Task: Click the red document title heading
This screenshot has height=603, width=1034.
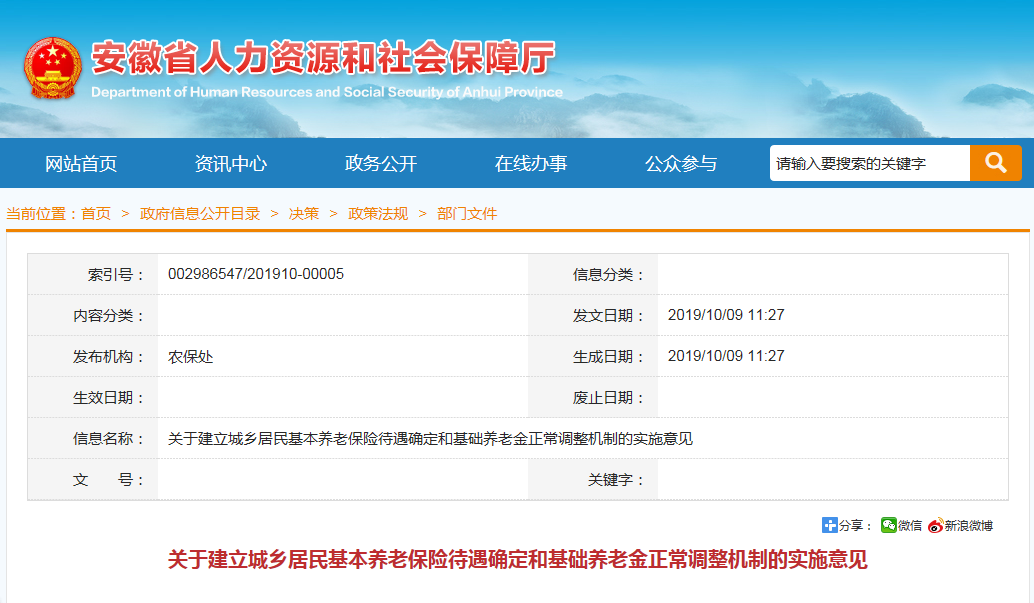Action: pos(517,560)
